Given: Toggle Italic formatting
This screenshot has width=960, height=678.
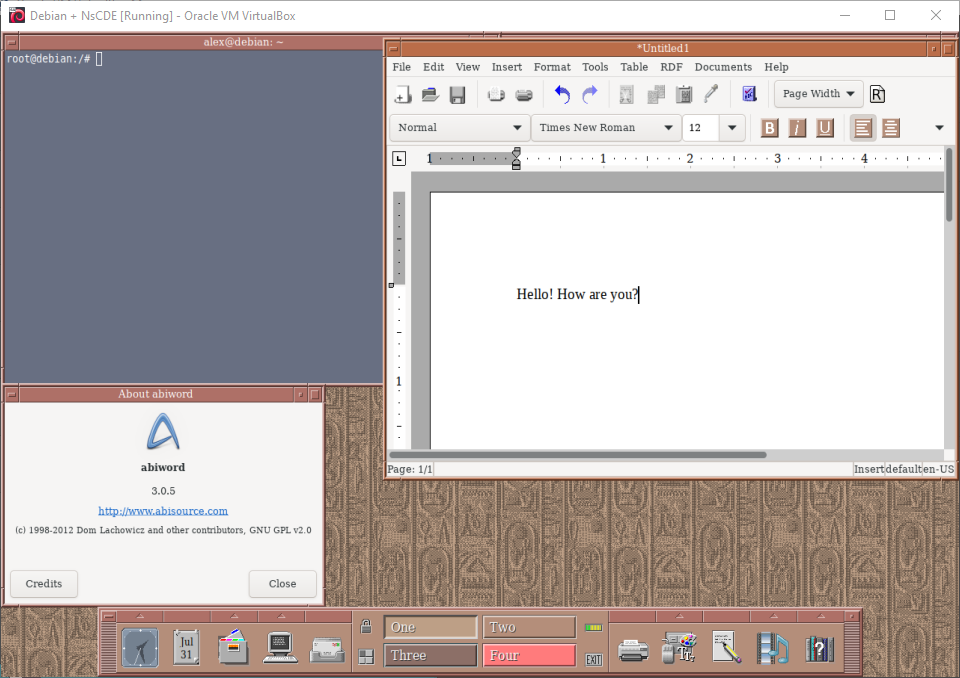Looking at the screenshot, I should (797, 128).
